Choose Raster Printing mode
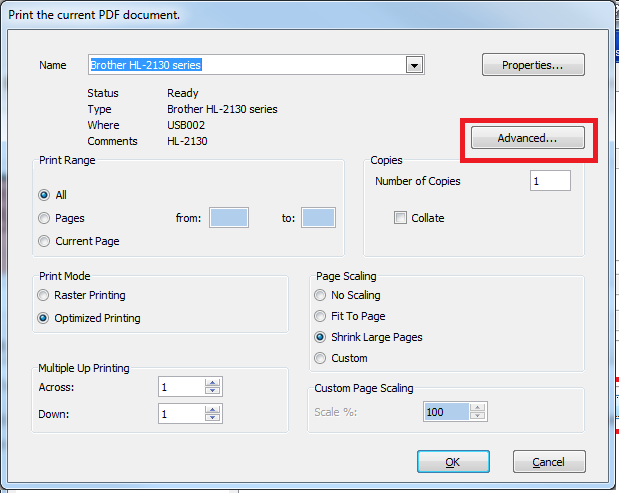The width and height of the screenshot is (619, 493). (x=43, y=295)
